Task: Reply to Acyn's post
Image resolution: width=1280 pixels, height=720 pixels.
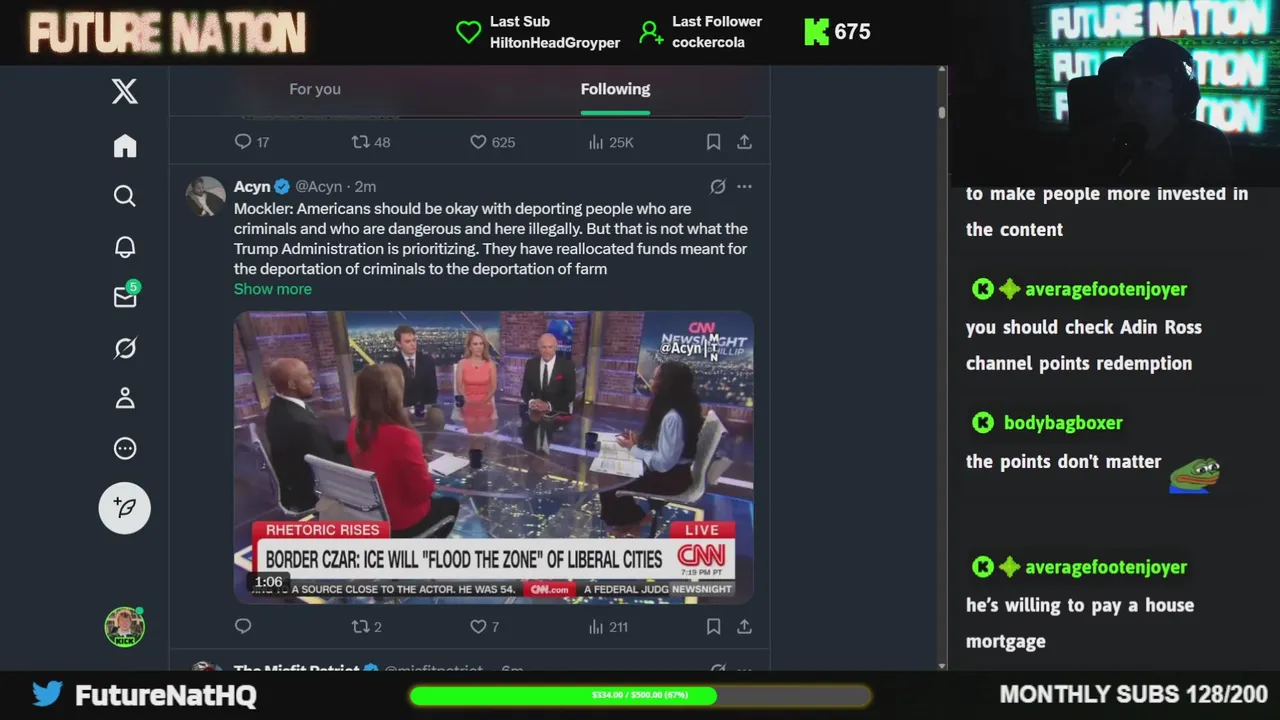Action: click(243, 627)
